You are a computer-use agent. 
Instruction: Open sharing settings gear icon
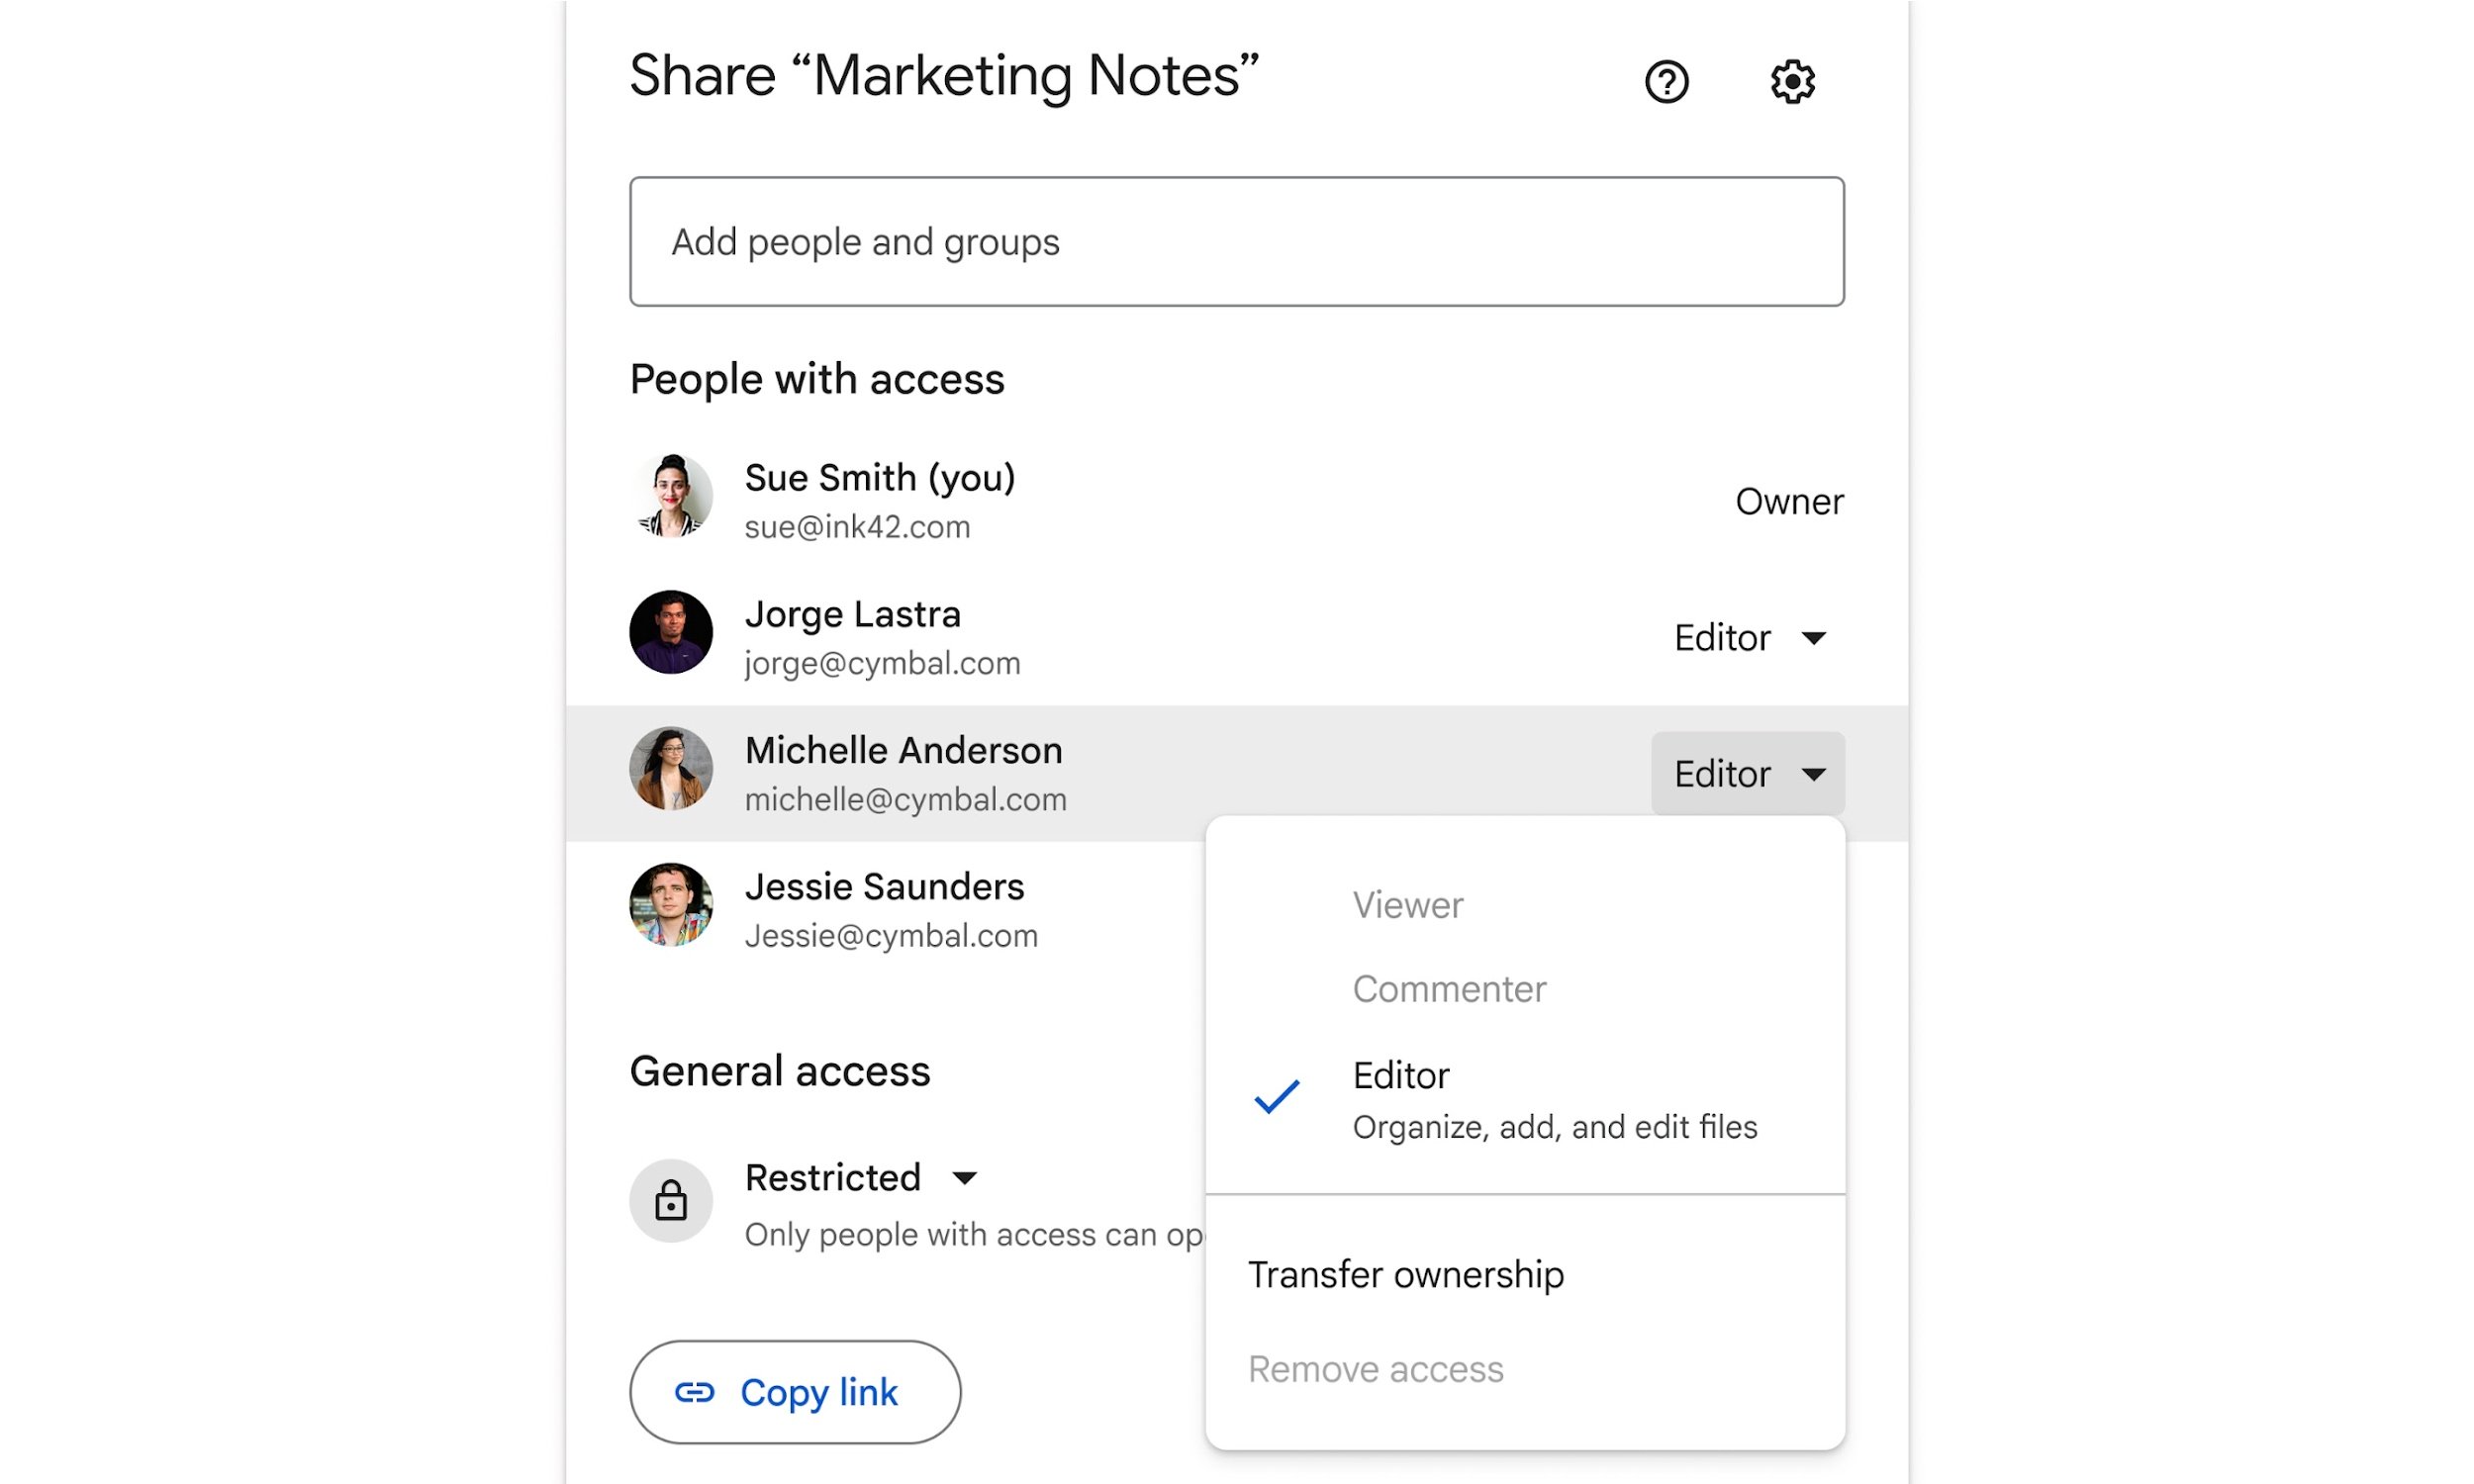point(1792,81)
